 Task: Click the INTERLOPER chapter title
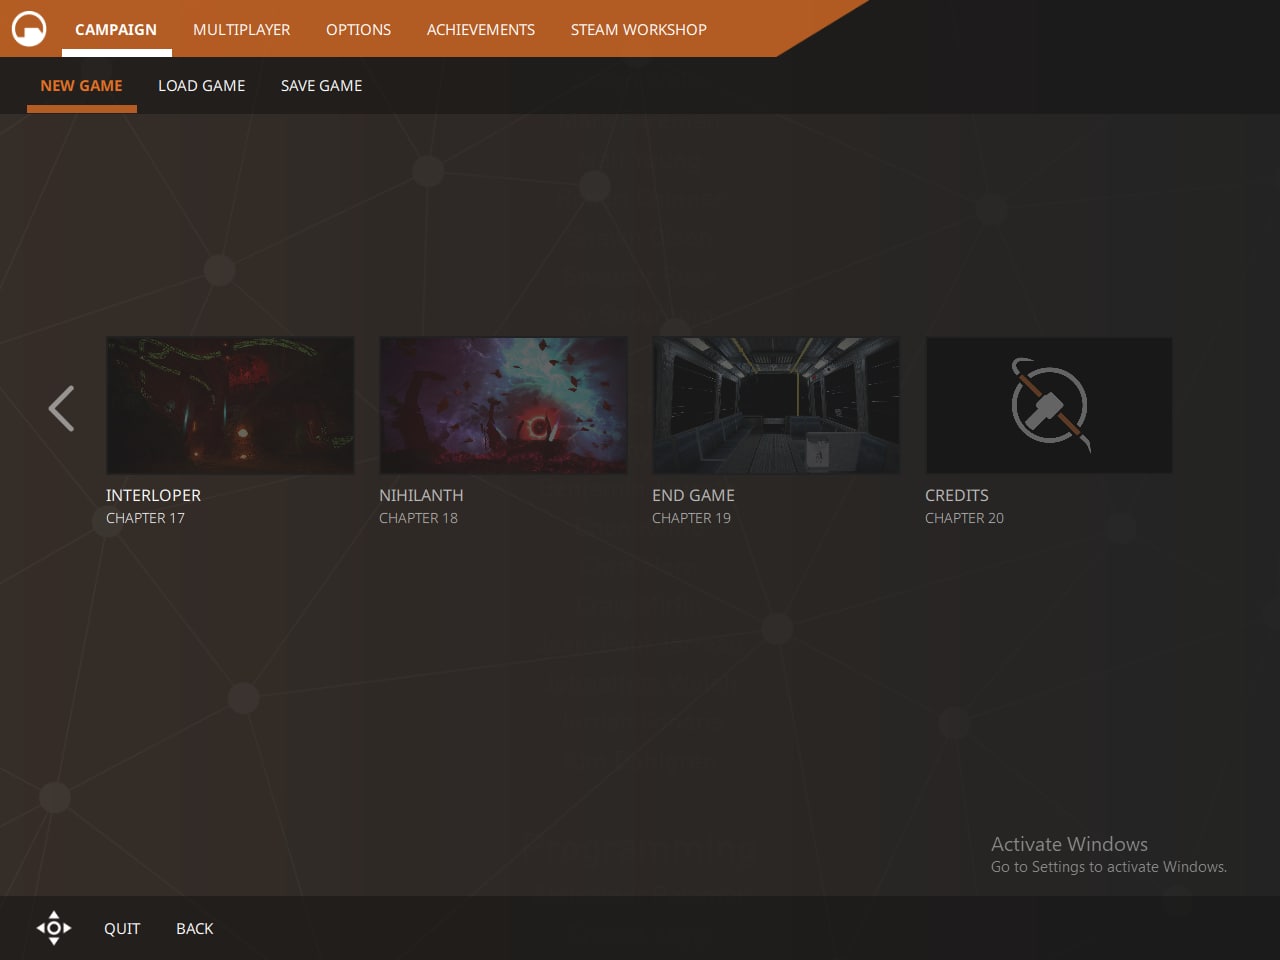pyautogui.click(x=153, y=495)
